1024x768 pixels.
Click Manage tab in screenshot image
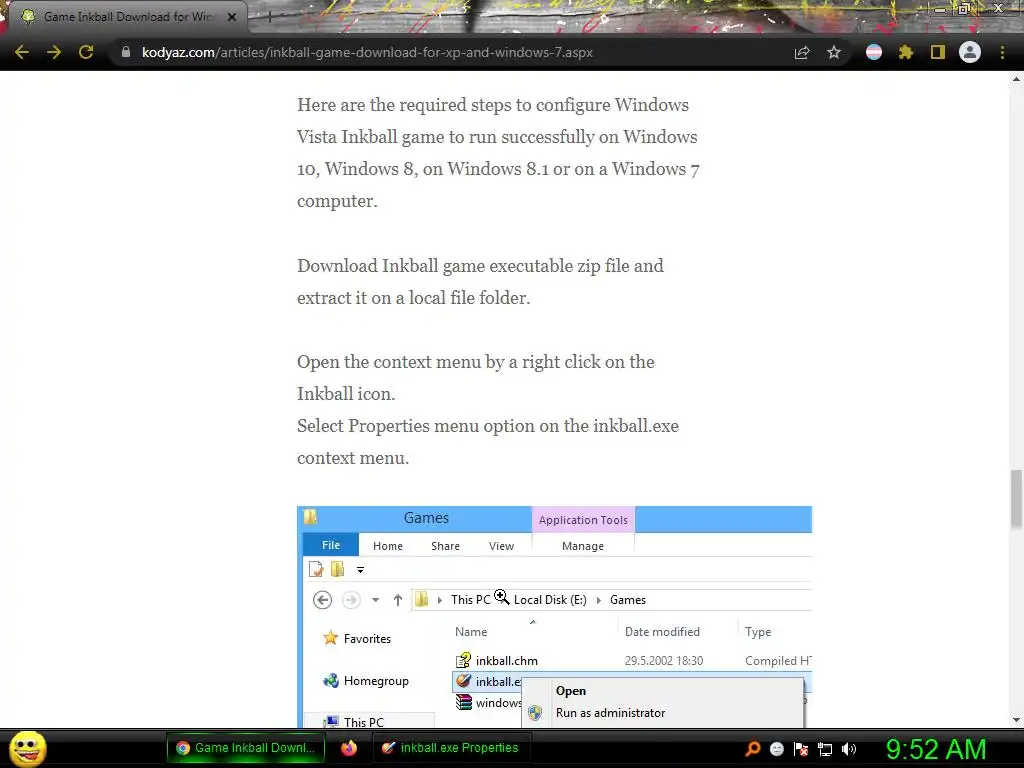pos(583,546)
